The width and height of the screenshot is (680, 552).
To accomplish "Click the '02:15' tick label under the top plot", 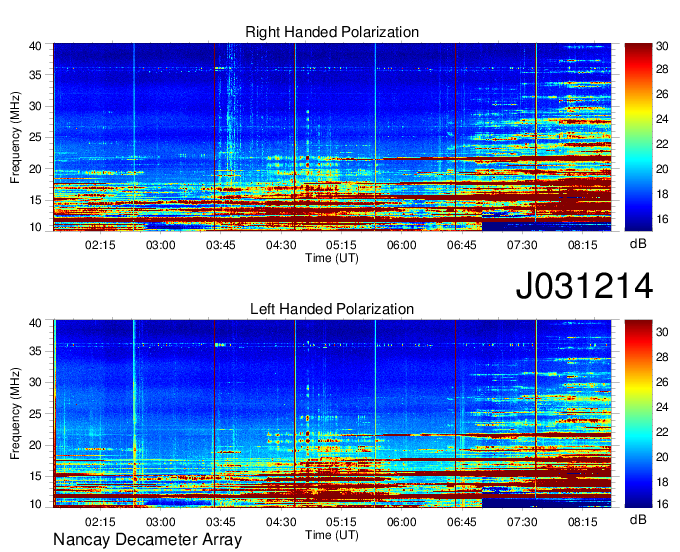I will pos(100,245).
